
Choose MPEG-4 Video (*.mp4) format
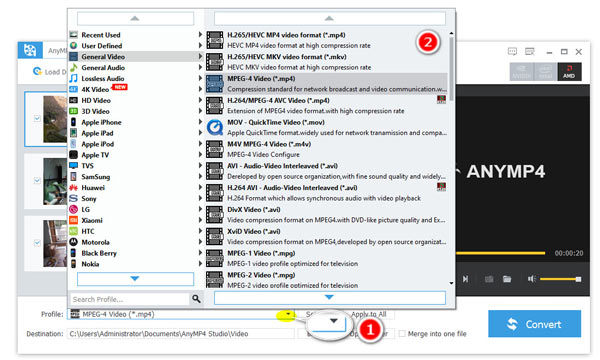[x=326, y=84]
